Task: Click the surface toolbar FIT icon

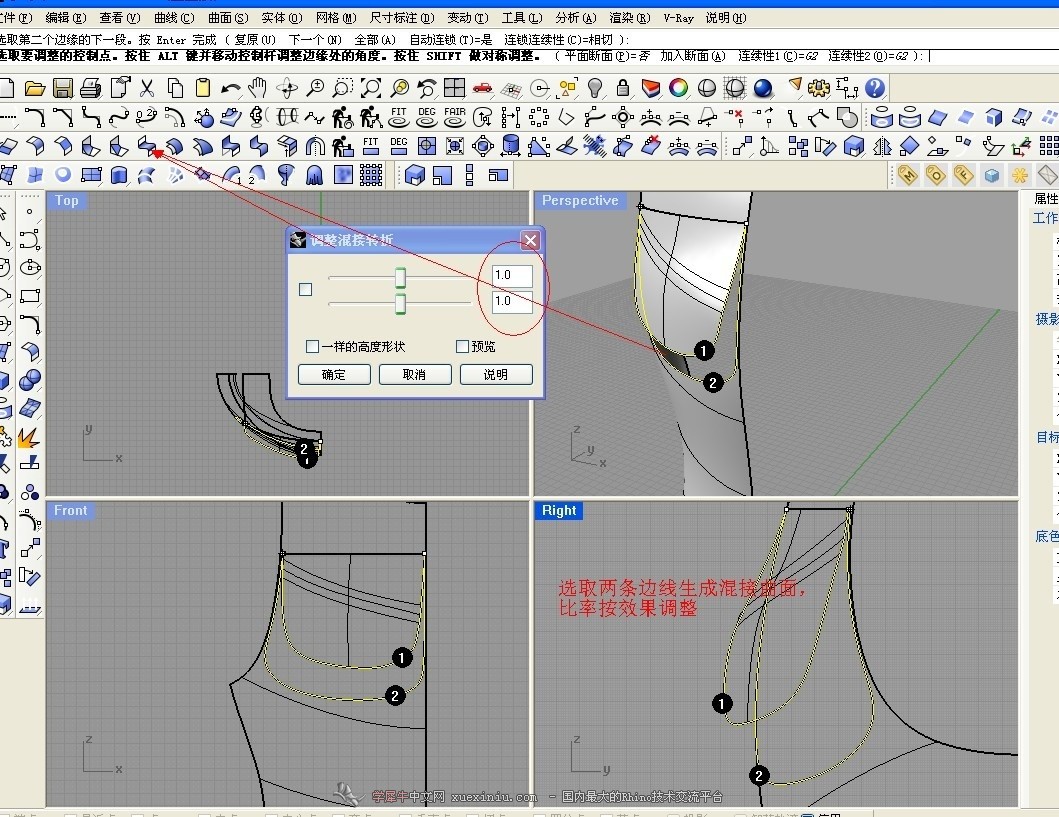Action: 371,145
